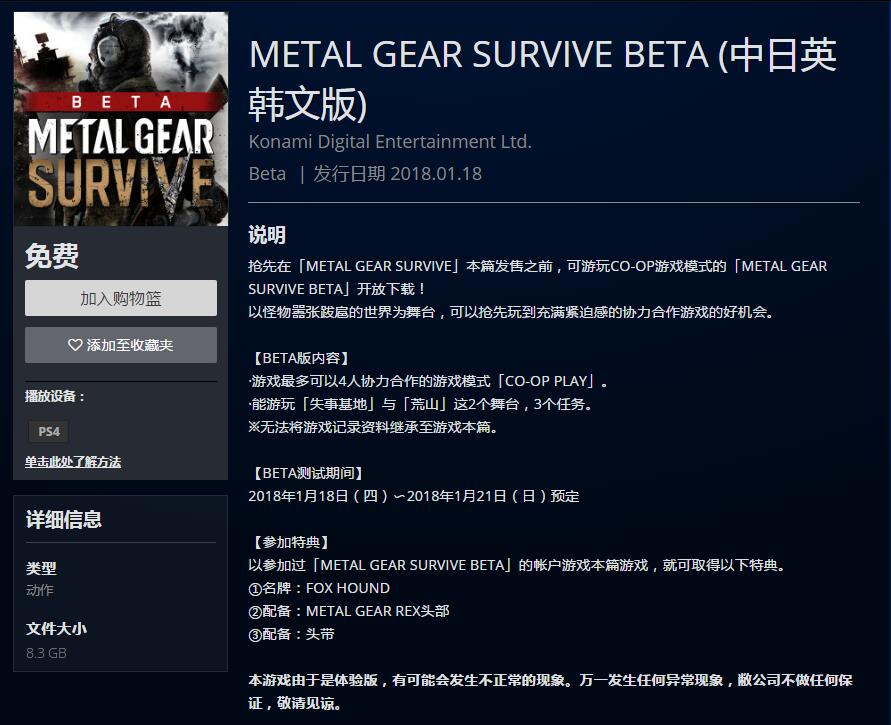
Task: Click the 播放设备 label
Action: [x=55, y=397]
